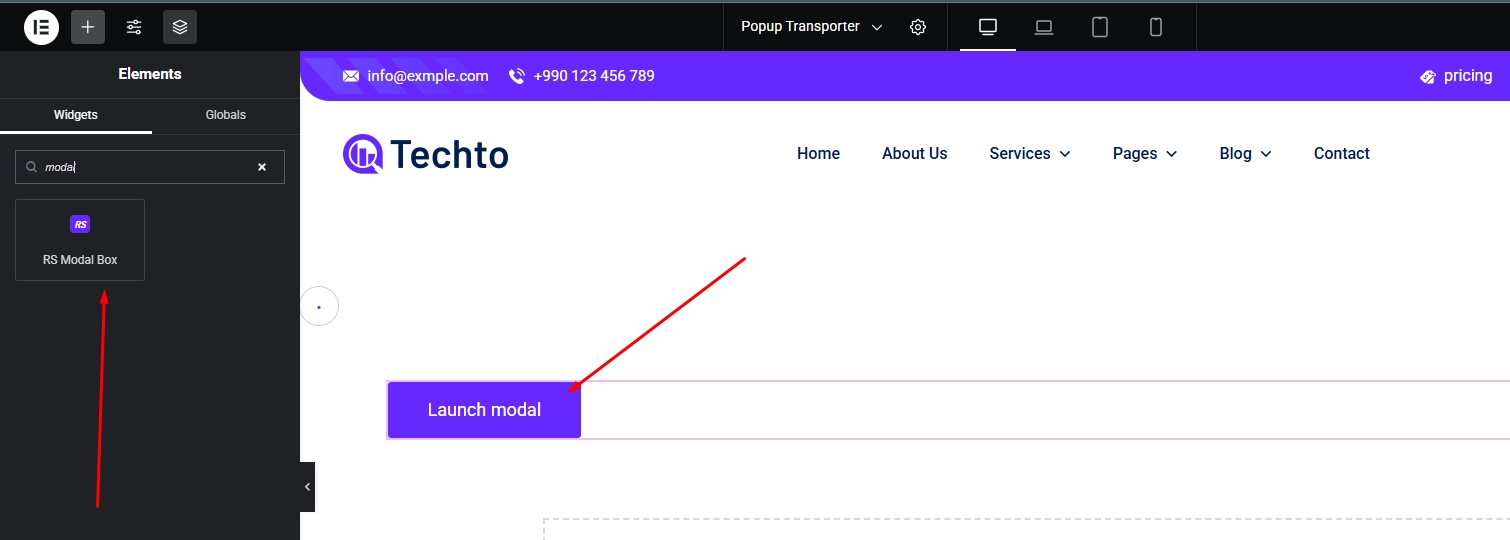Open page settings gear icon

(x=918, y=27)
